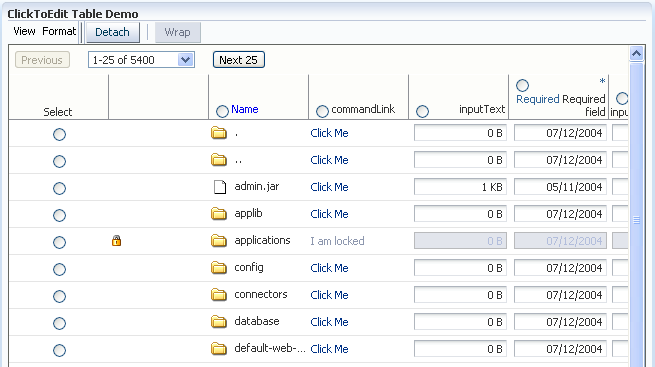
Task: Sort by the Name column header link
Action: (x=245, y=109)
